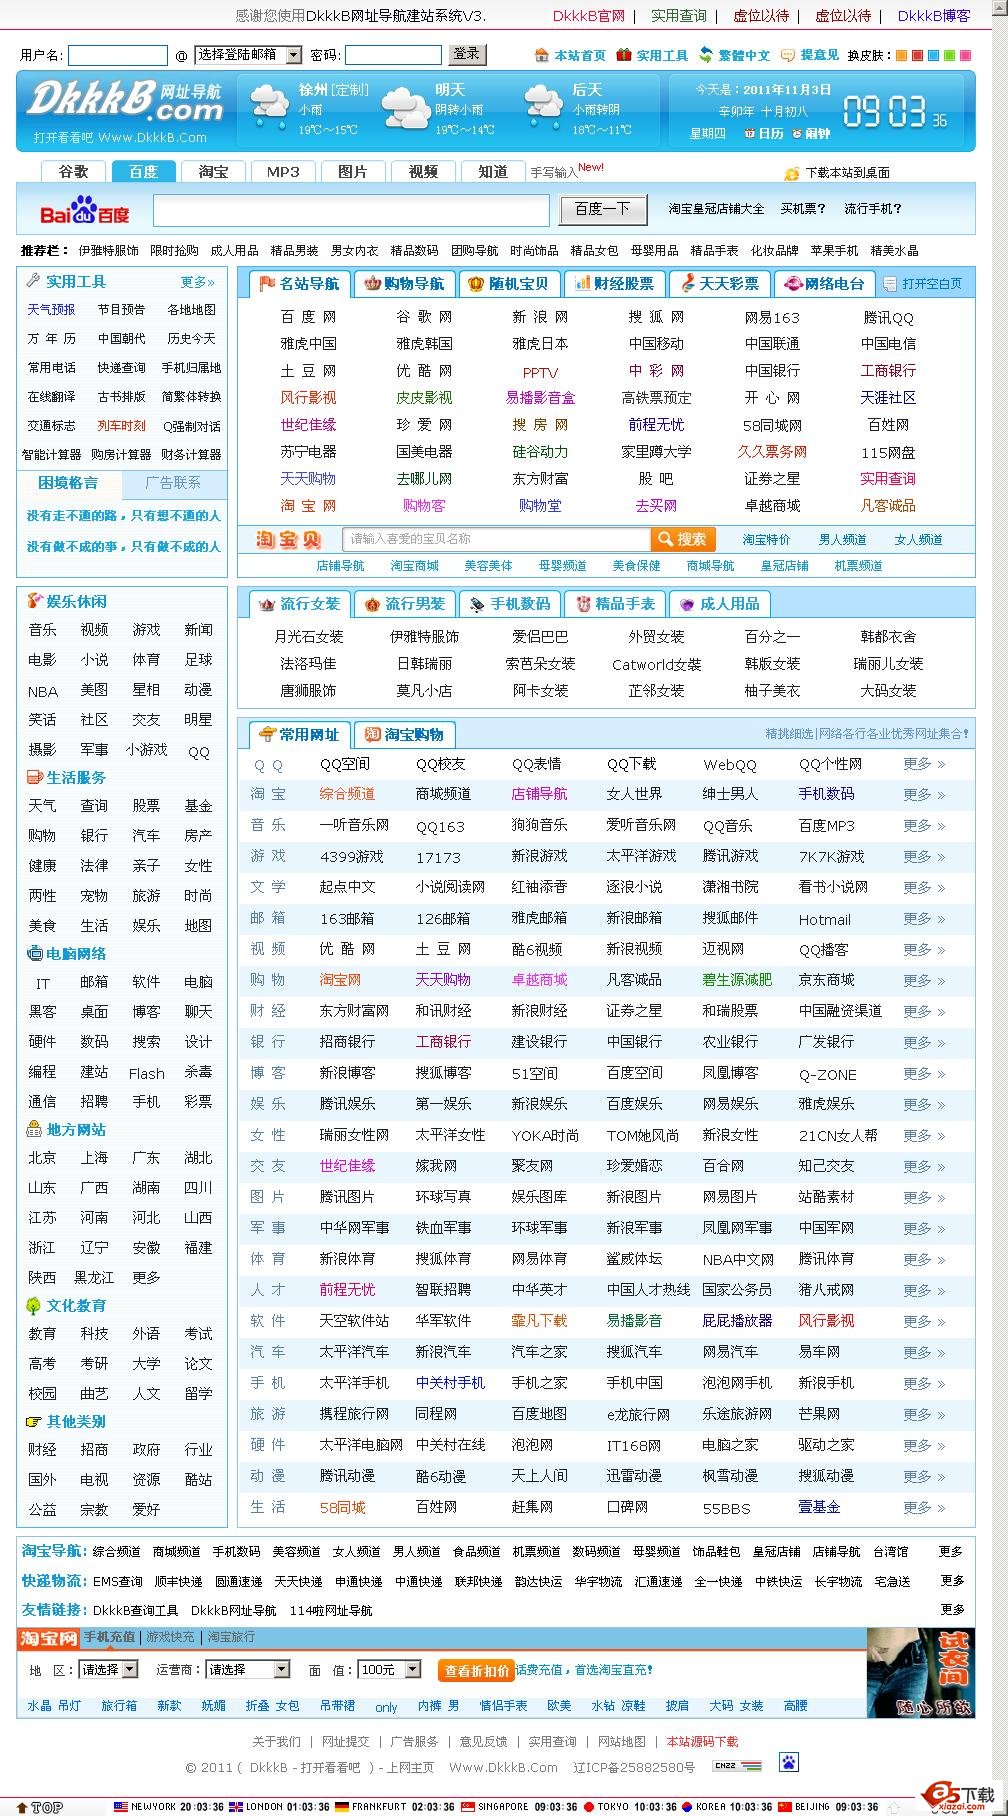Screen dimensions: 1008x1816
Task: Click the 用户名 username input field
Action: (x=118, y=56)
